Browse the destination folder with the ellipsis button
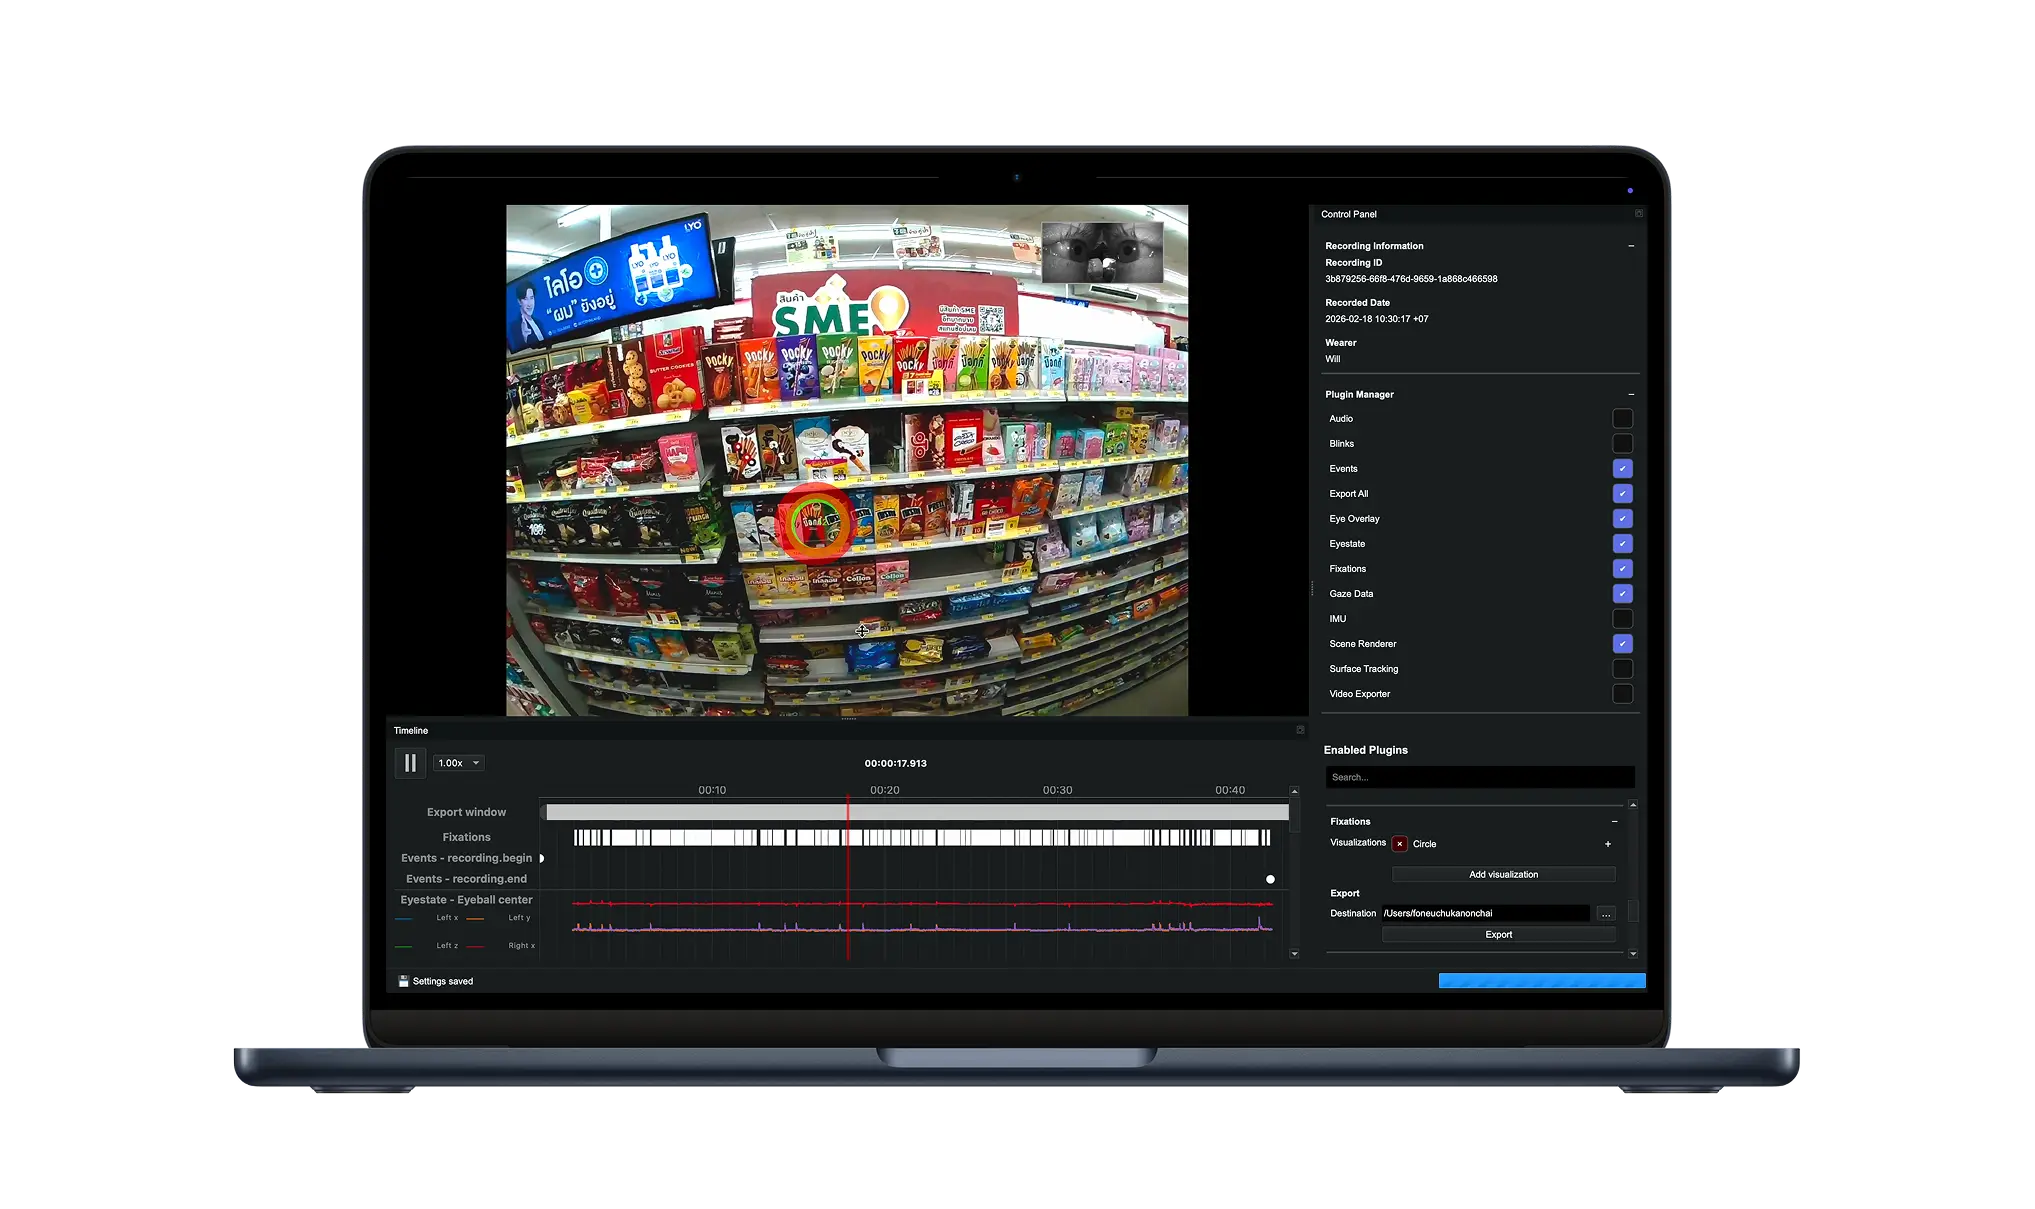2035x1209 pixels. click(1606, 914)
